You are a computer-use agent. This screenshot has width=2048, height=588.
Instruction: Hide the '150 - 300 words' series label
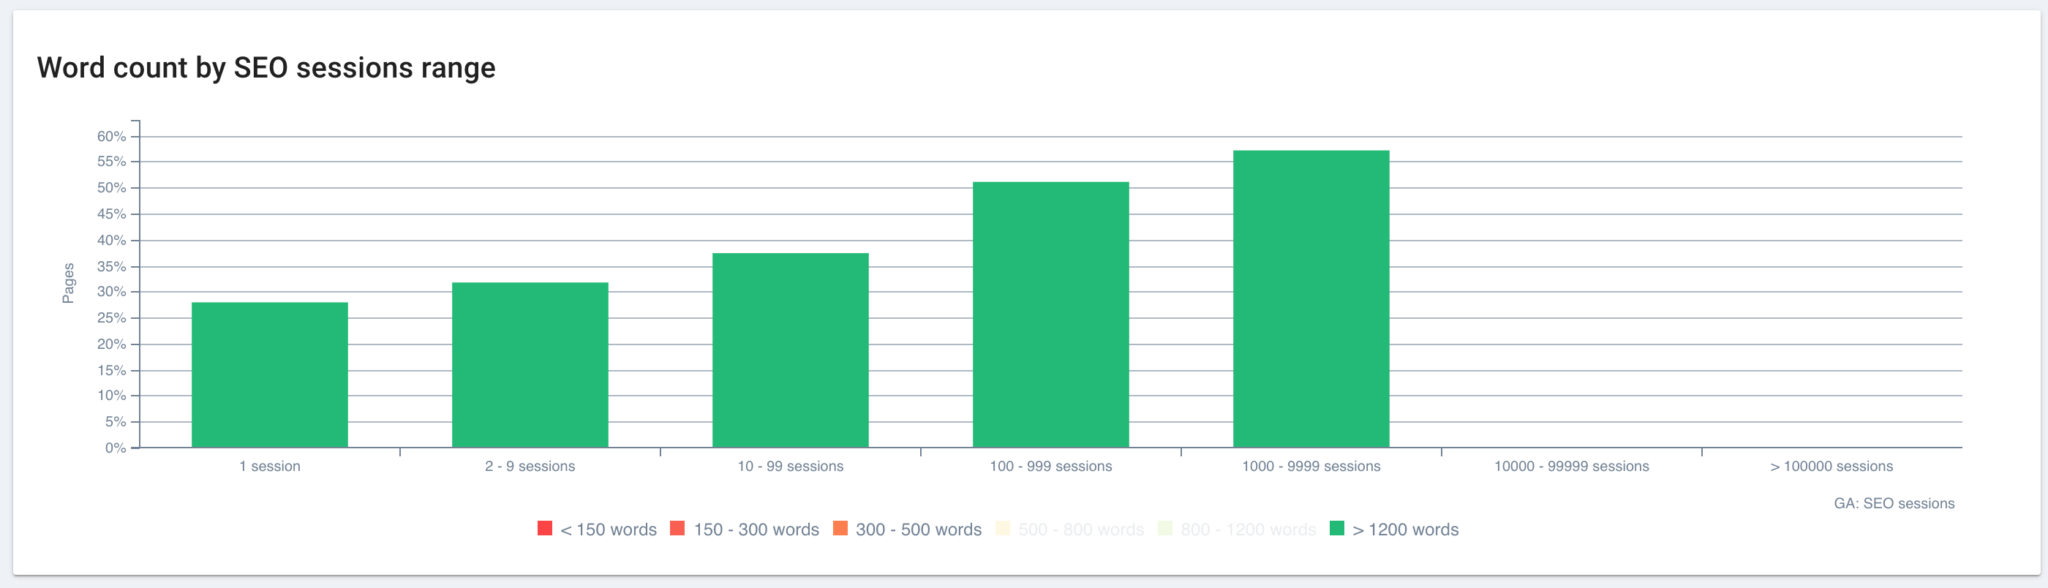click(756, 530)
